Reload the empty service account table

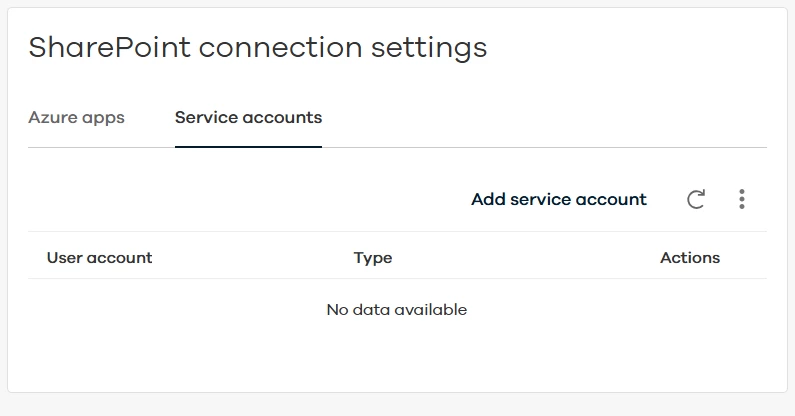696,200
